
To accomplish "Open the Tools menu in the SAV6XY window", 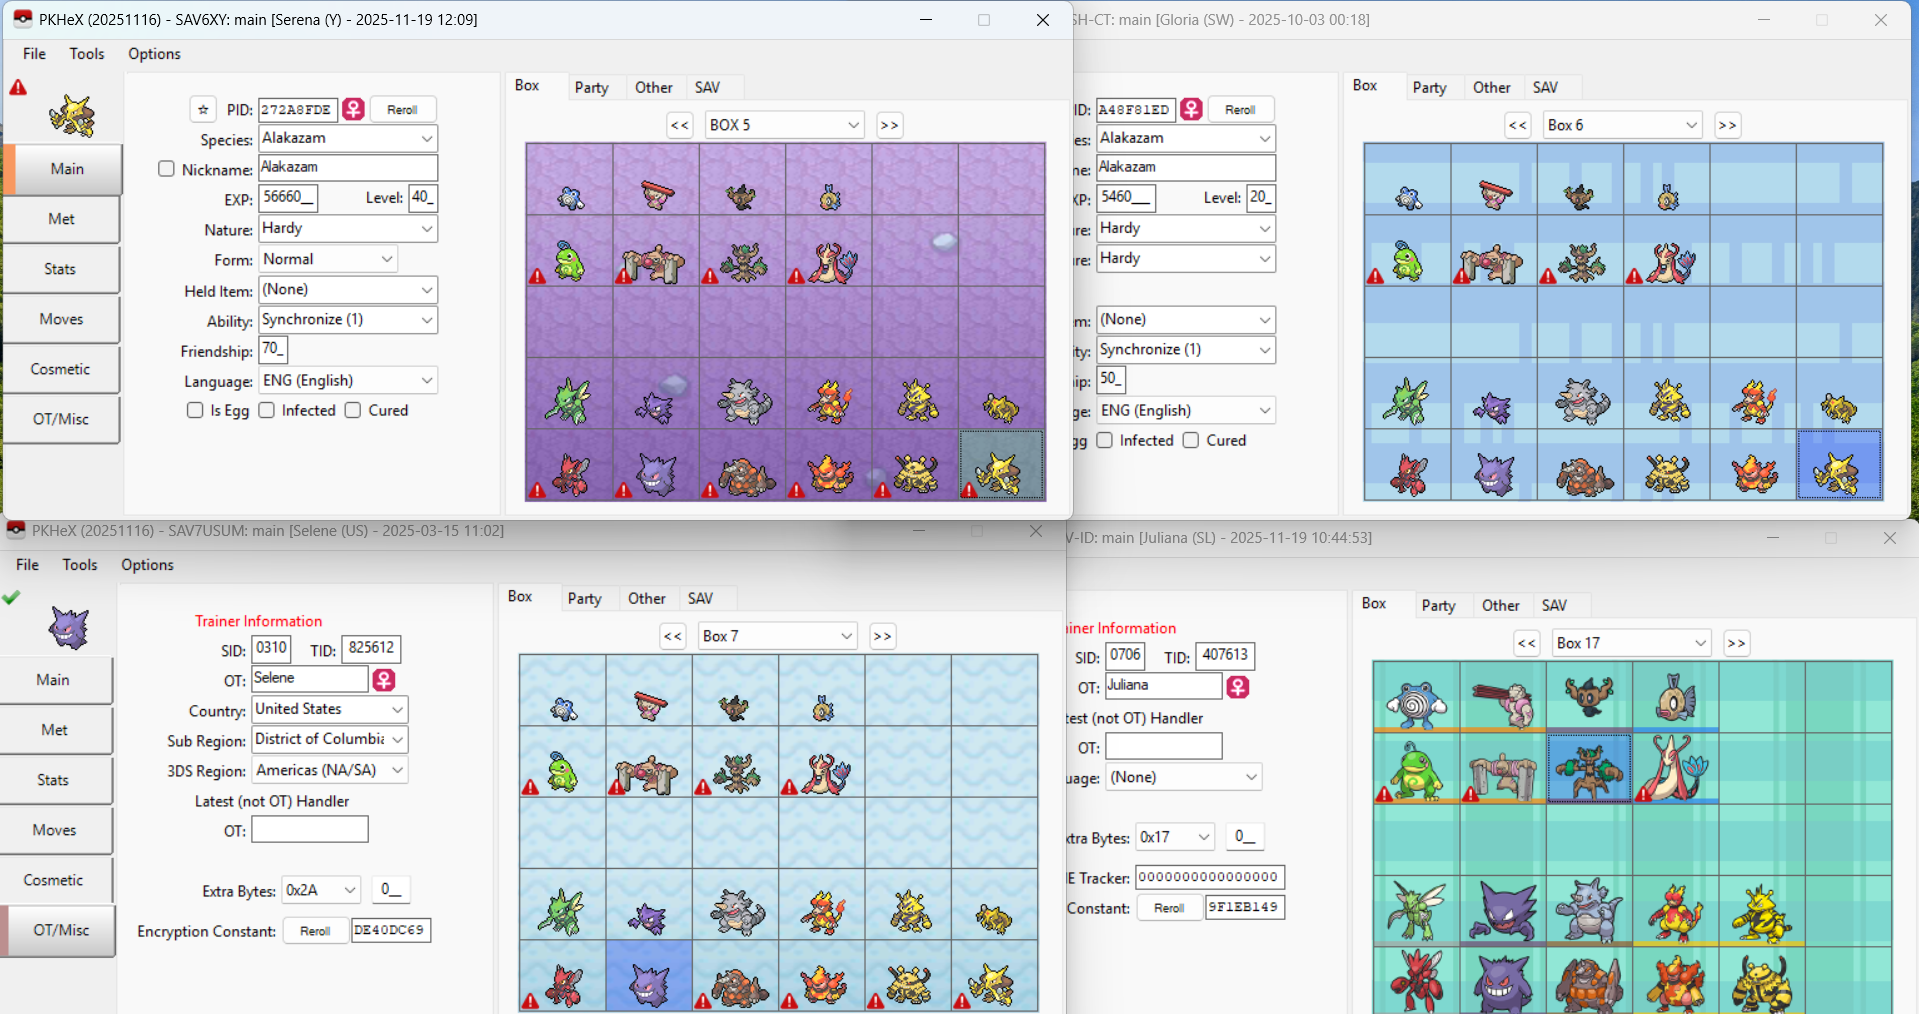I will click(x=86, y=54).
